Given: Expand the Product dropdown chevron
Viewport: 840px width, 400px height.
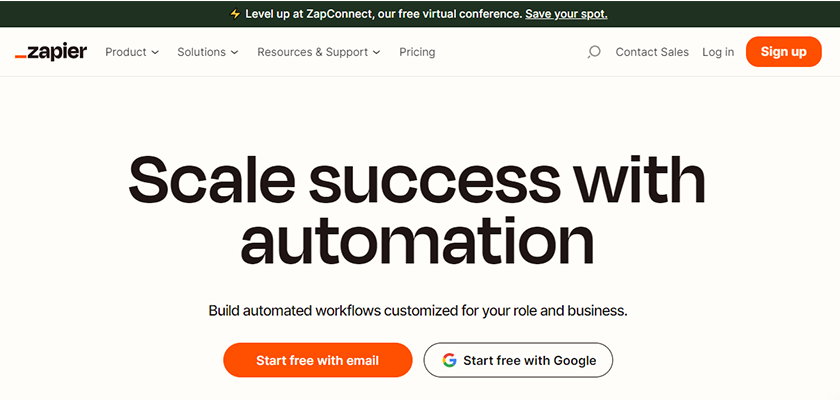Looking at the screenshot, I should pos(155,53).
